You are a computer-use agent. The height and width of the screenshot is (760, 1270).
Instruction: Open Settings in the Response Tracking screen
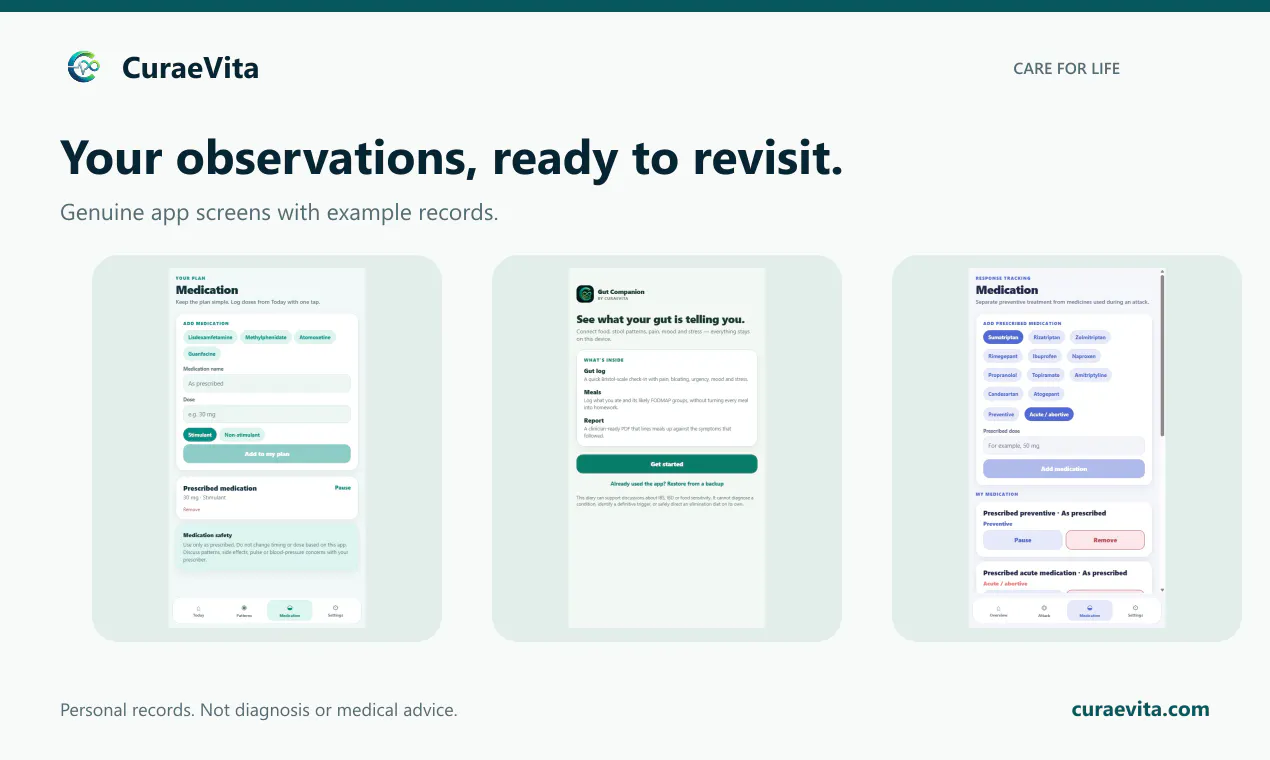[1135, 611]
